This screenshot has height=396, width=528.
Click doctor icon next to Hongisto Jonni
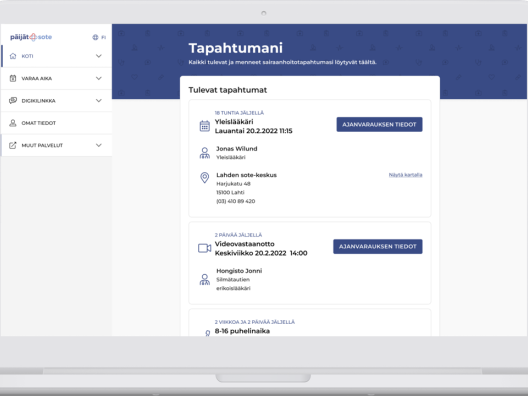click(x=204, y=279)
